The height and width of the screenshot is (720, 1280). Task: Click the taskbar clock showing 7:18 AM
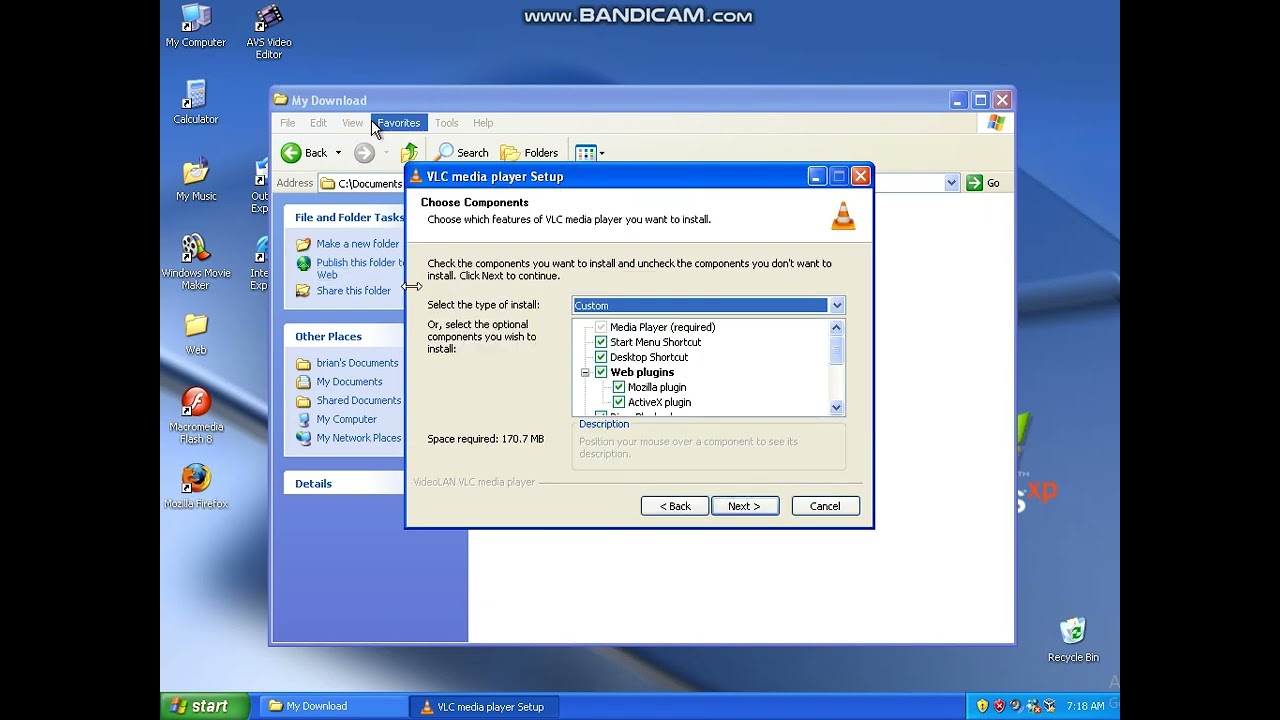point(1085,706)
